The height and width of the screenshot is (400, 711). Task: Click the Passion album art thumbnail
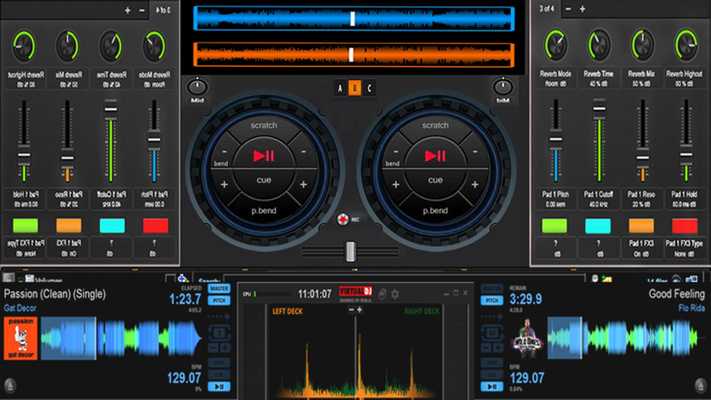point(20,338)
